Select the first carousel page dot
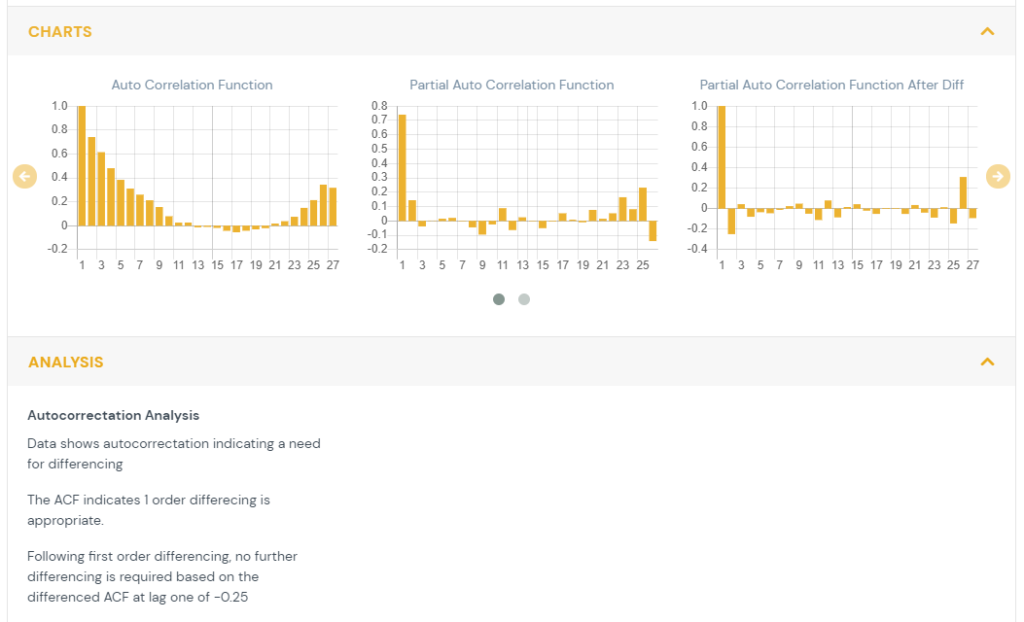1024x622 pixels. (499, 299)
